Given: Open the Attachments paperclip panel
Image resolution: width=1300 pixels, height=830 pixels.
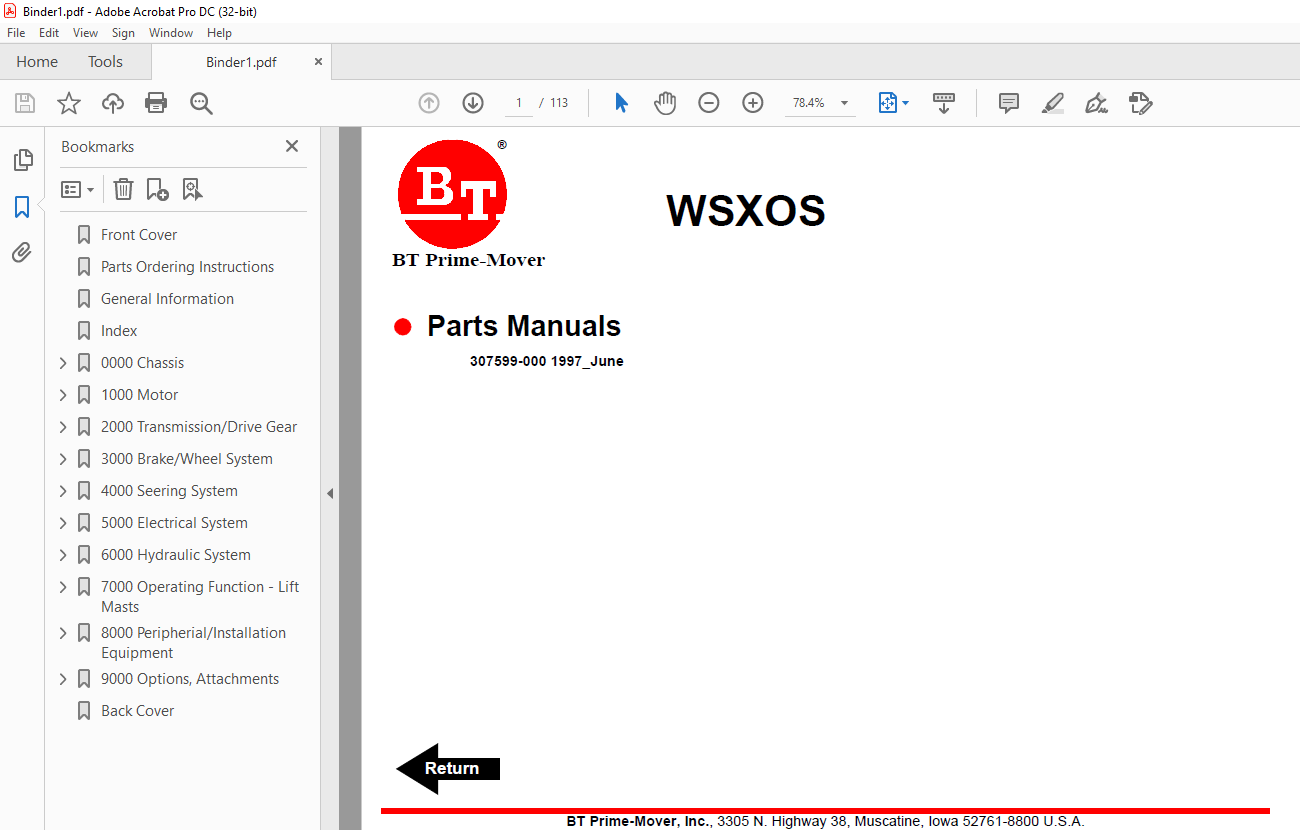Looking at the screenshot, I should [x=22, y=253].
